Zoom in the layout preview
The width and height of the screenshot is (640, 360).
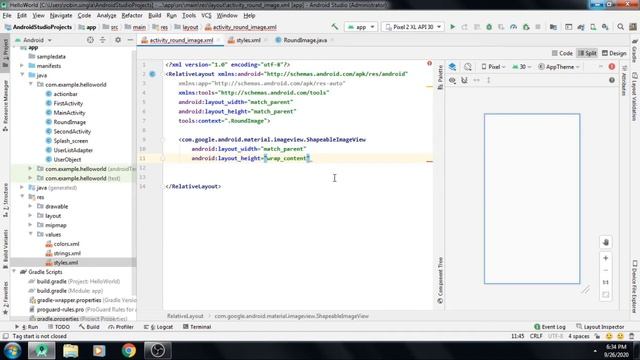[606, 258]
